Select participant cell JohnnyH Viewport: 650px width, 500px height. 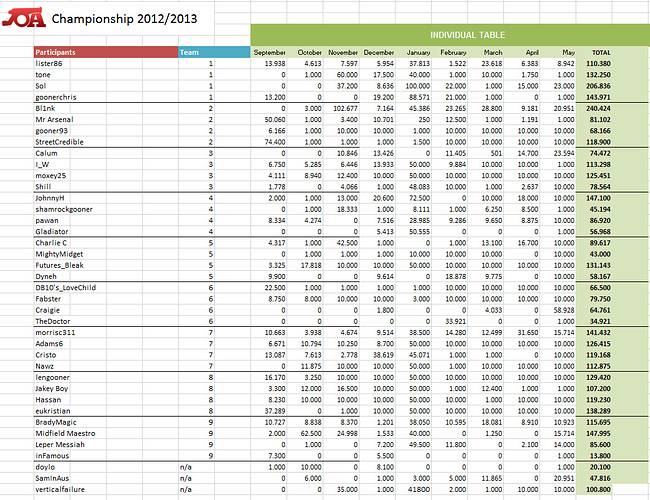point(50,198)
